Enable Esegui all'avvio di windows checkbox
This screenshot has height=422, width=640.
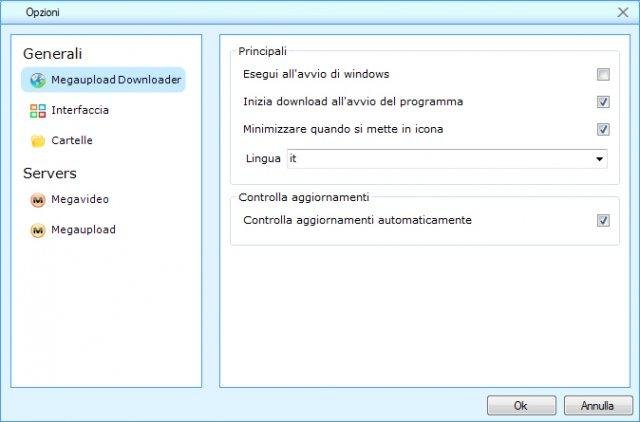tap(603, 75)
